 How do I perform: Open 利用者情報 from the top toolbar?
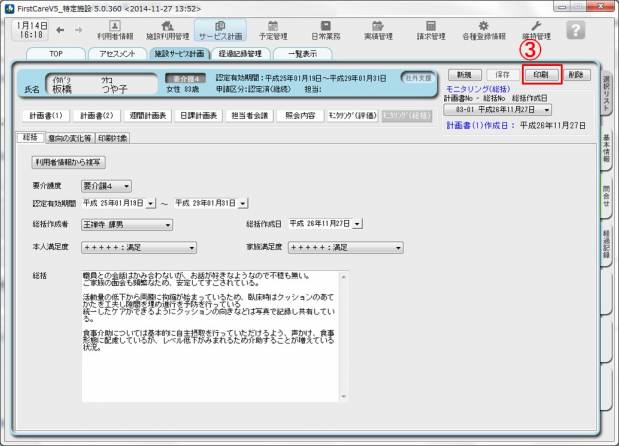(x=115, y=30)
